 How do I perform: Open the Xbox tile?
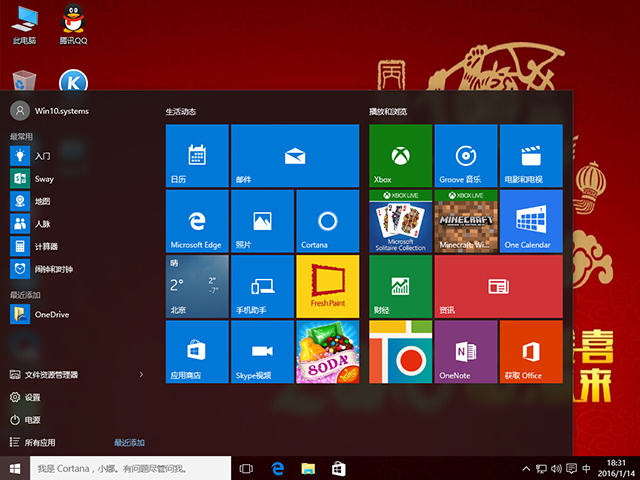[400, 155]
